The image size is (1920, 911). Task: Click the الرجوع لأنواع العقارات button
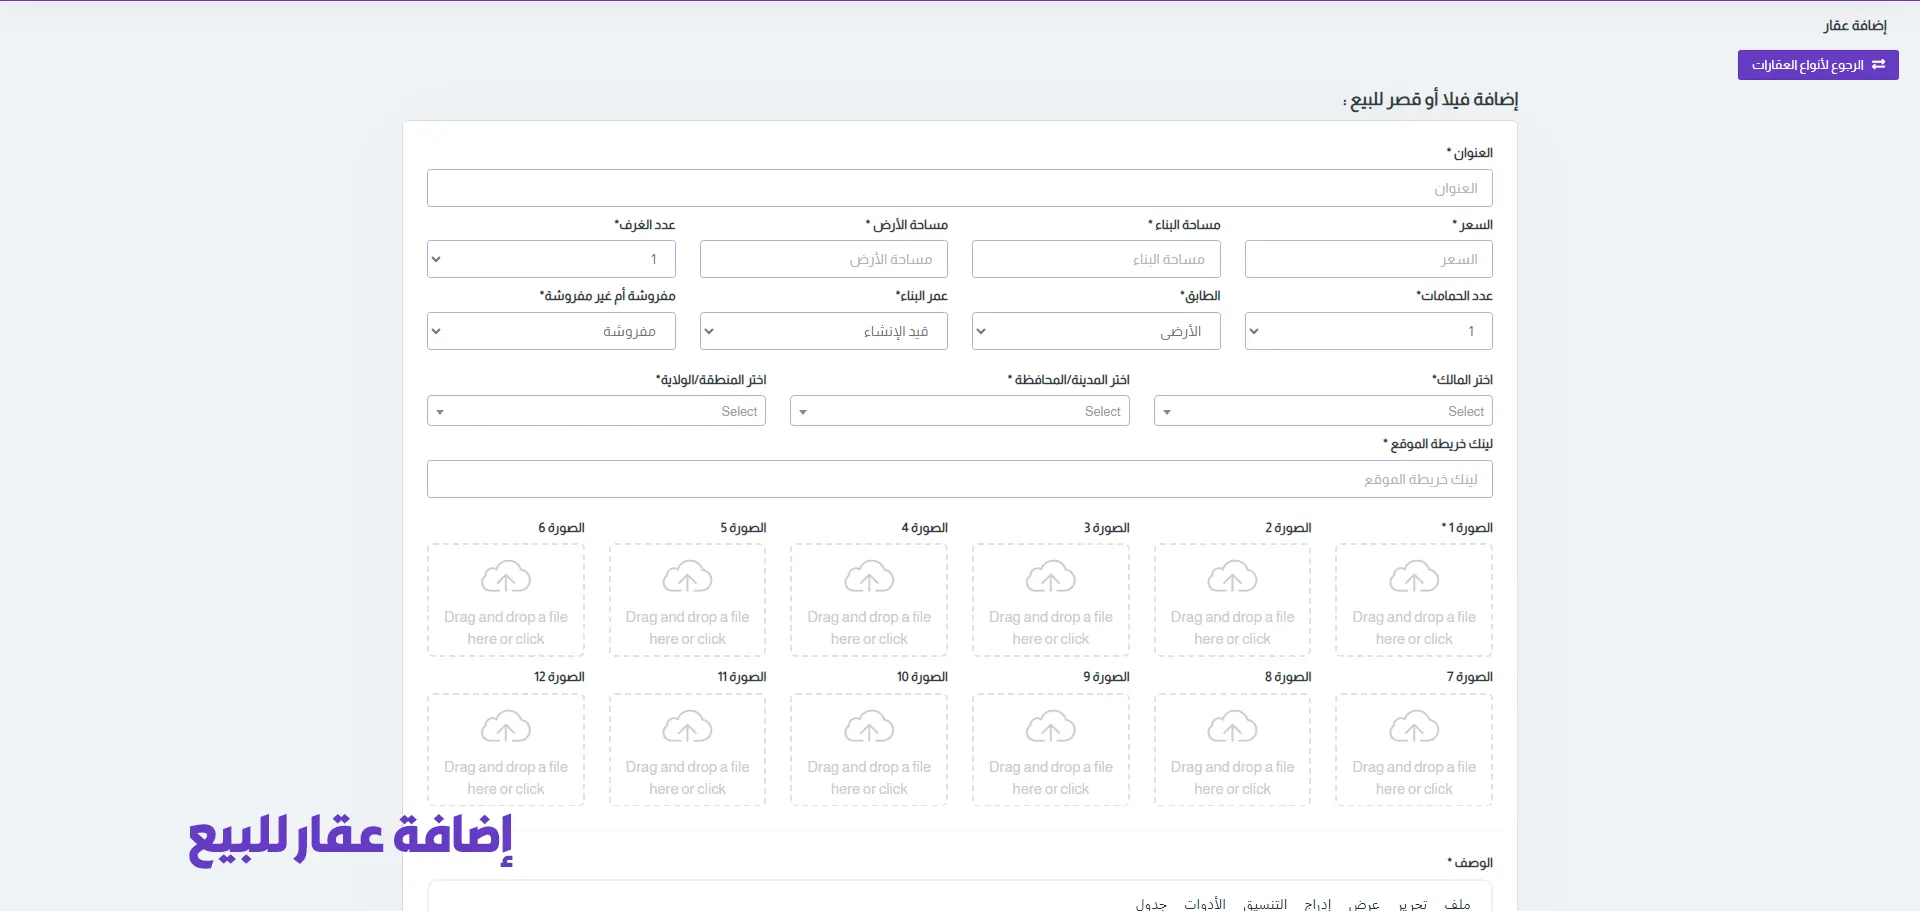1817,65
